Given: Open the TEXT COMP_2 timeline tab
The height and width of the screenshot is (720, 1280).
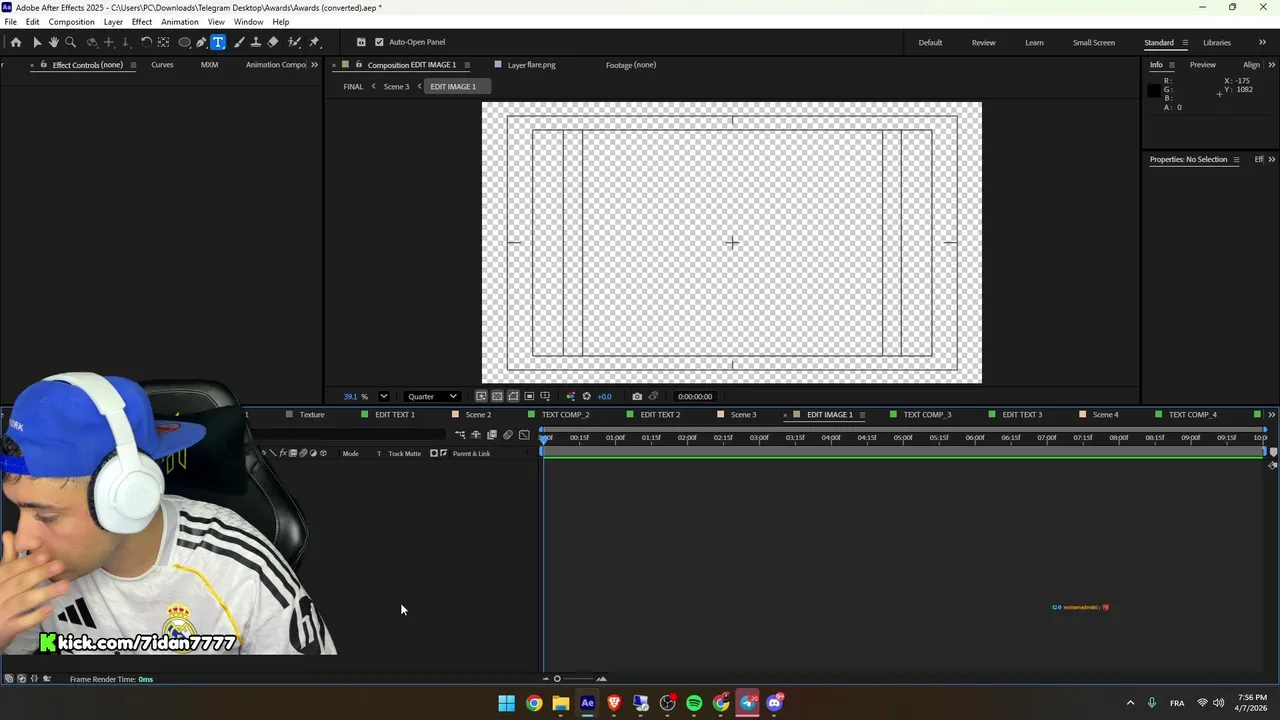Looking at the screenshot, I should pos(565,414).
